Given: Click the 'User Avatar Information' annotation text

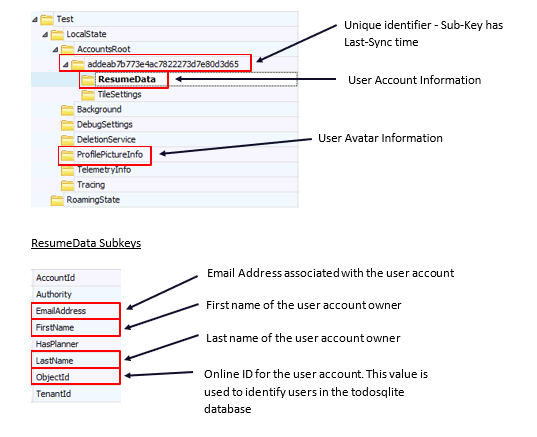Looking at the screenshot, I should (380, 138).
